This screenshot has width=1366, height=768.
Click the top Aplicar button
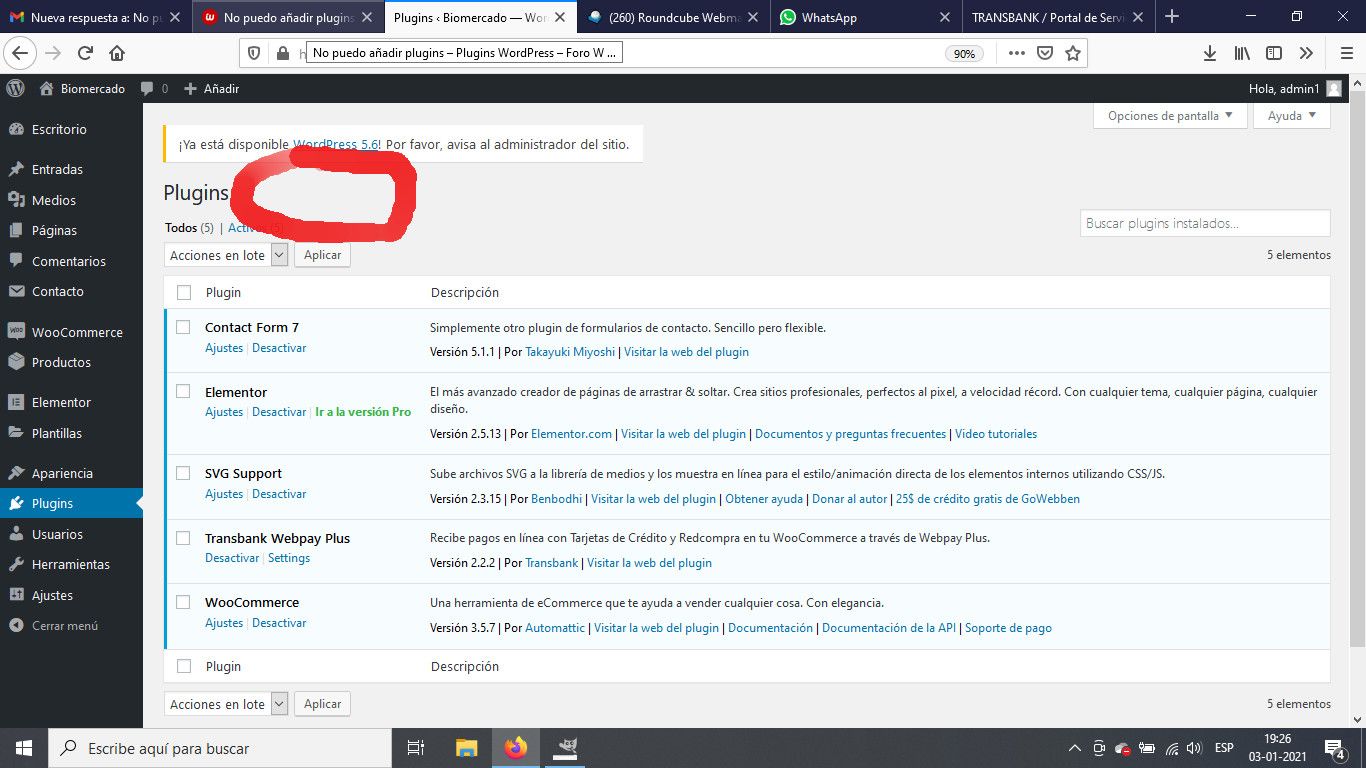click(322, 255)
